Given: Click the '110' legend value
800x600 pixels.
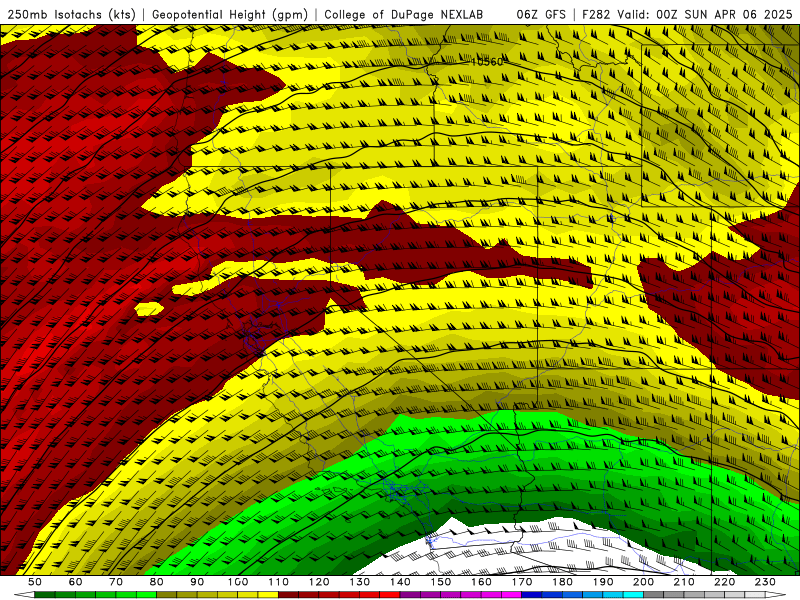Looking at the screenshot, I should click(x=278, y=582).
